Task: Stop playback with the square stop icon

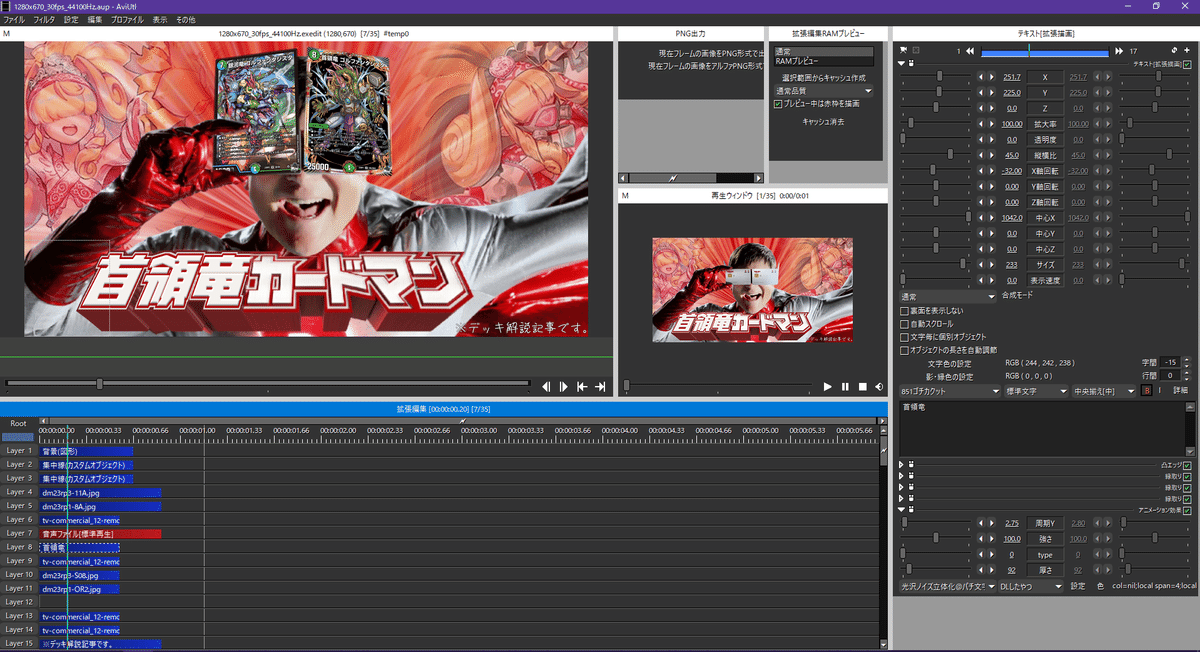Action: 862,386
